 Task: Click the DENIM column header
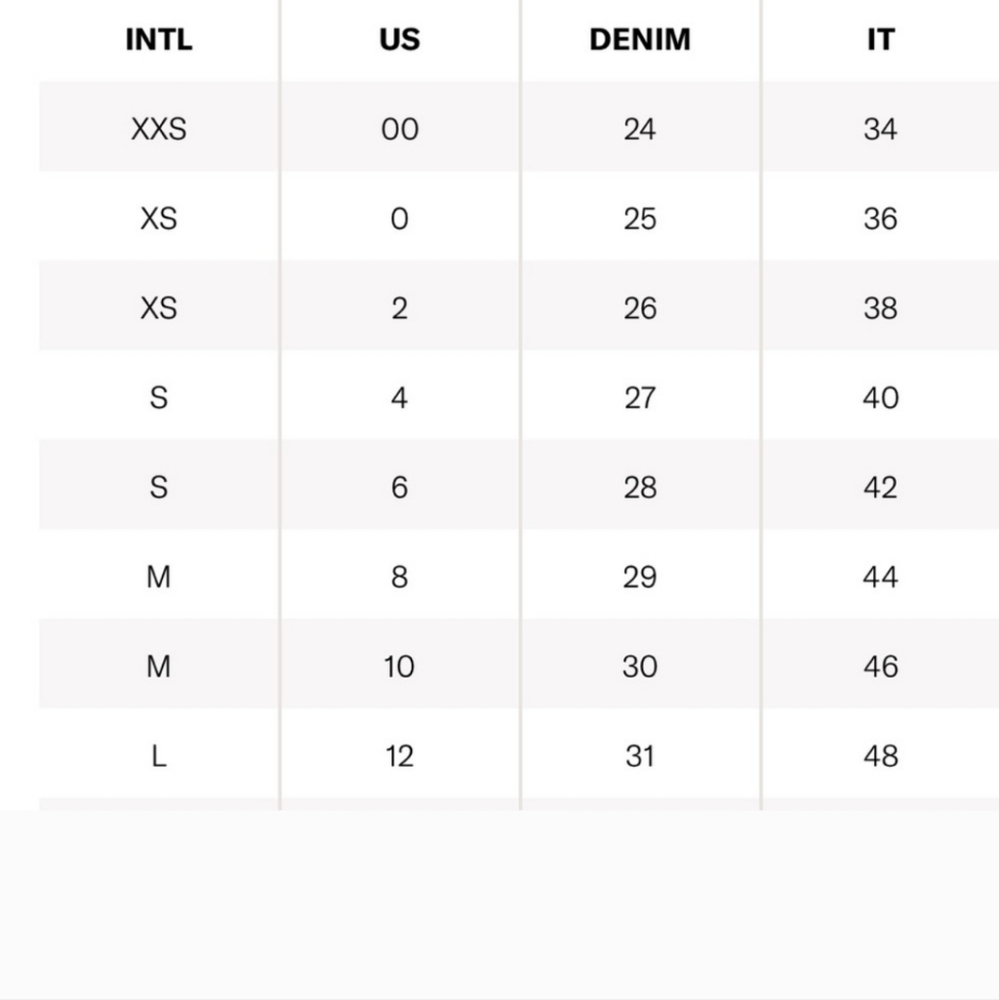pos(640,40)
